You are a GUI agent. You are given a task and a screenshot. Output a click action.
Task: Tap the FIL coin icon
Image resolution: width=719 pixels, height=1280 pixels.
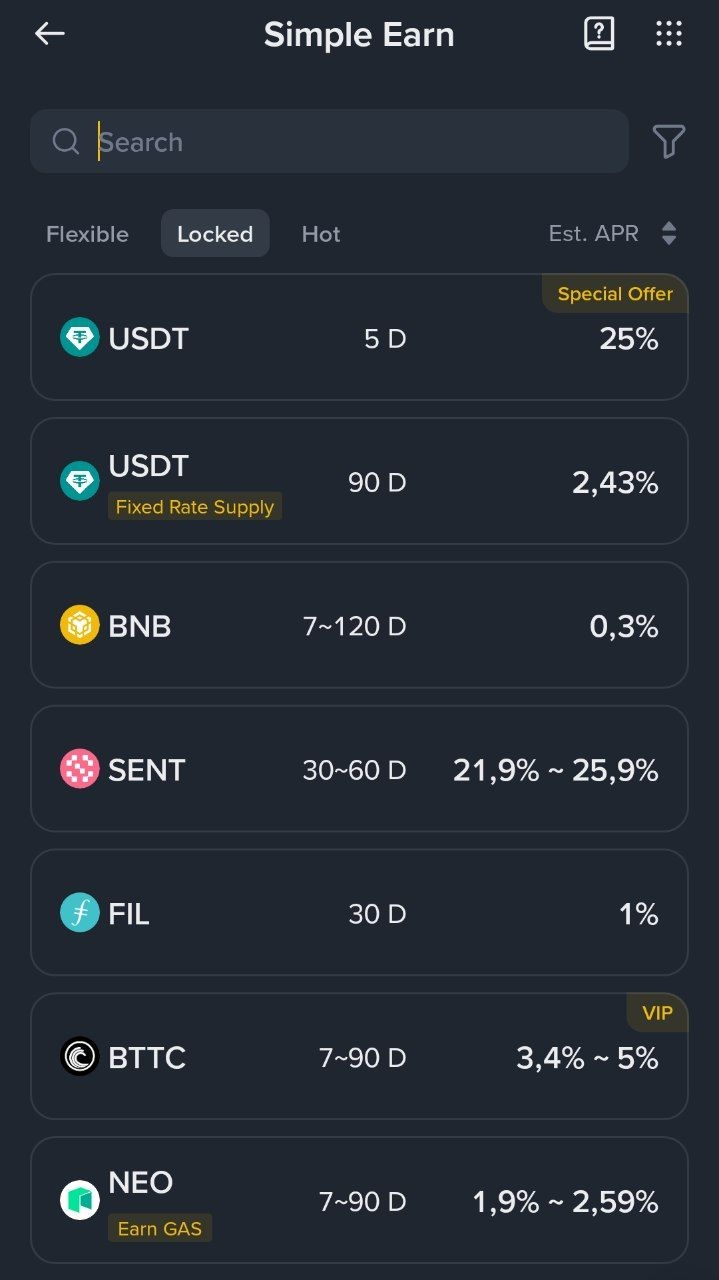80,914
